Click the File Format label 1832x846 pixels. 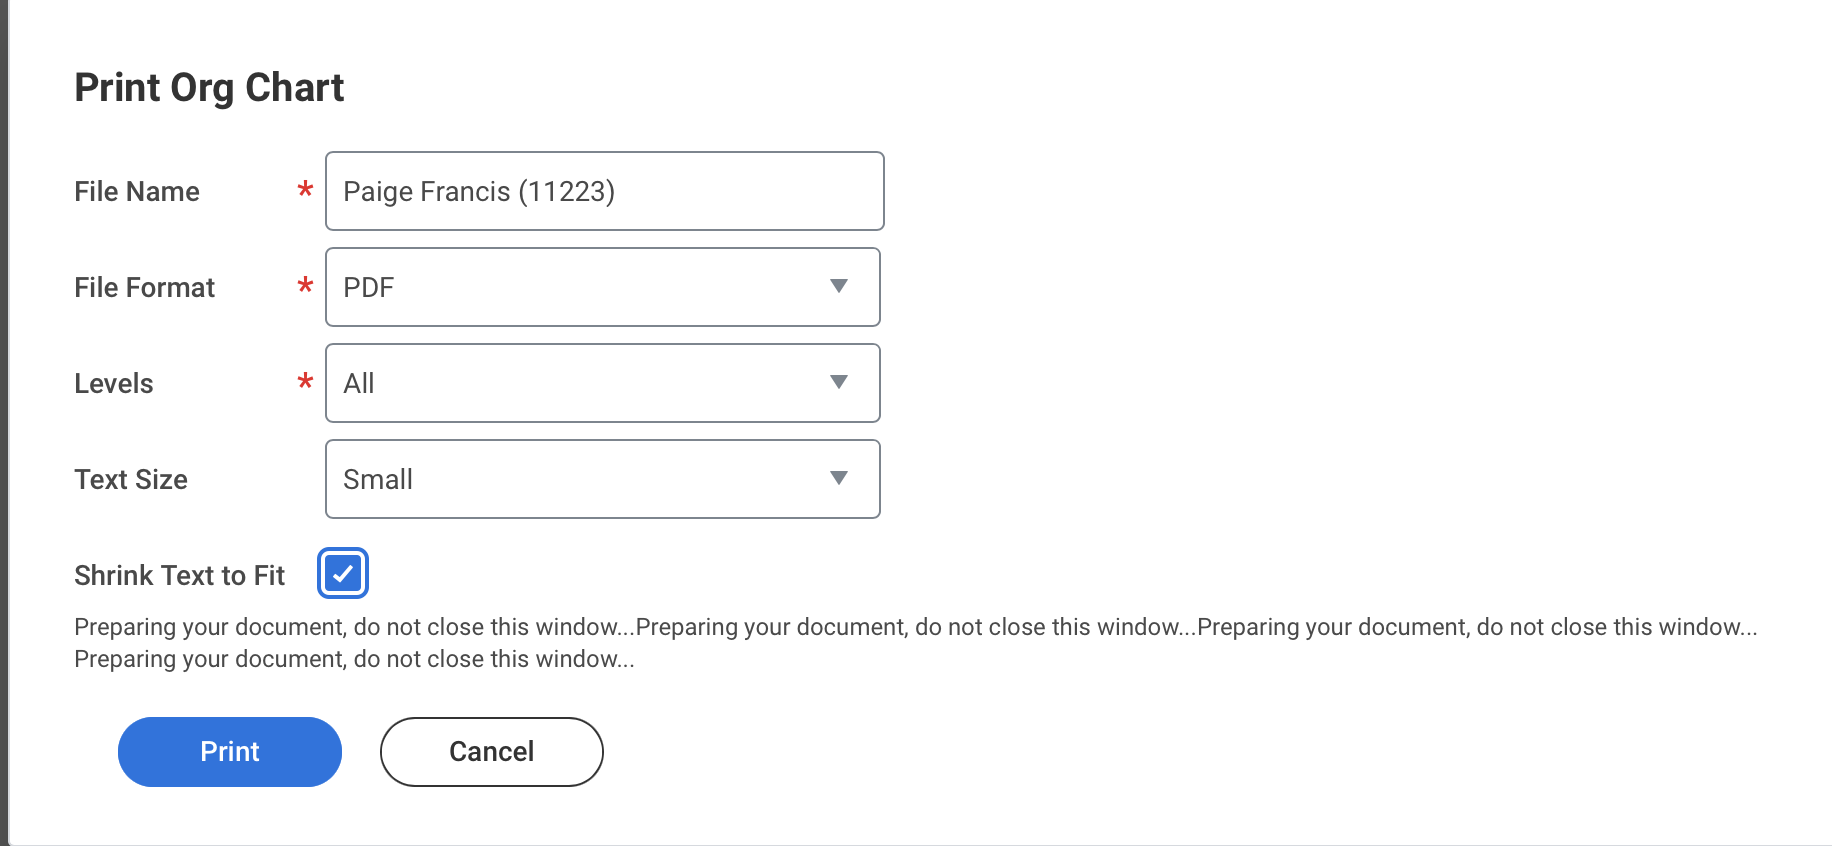145,288
